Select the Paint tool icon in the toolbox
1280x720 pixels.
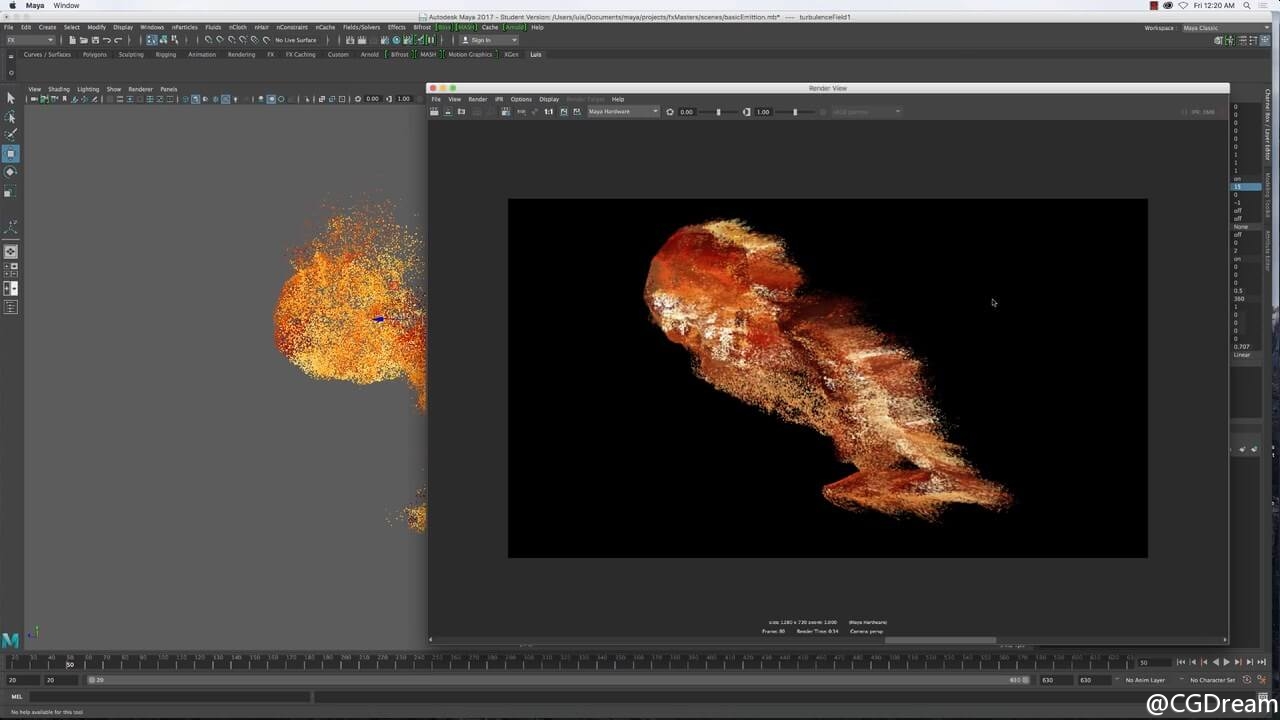coord(11,135)
